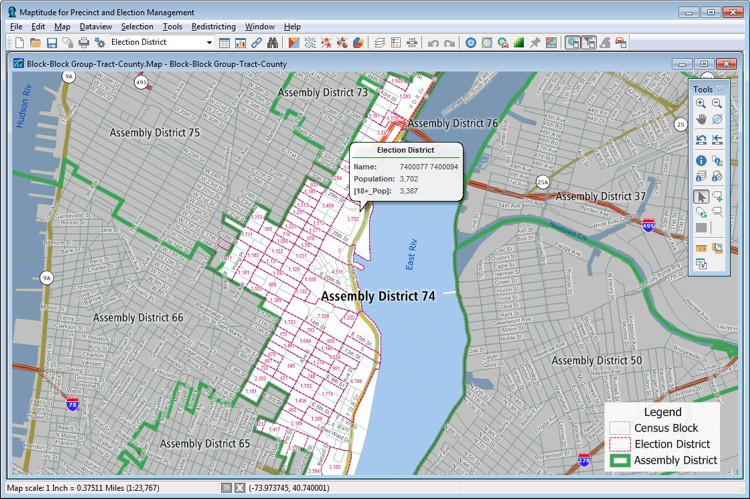
Task: Activate the Pan hand tool
Action: click(x=701, y=119)
